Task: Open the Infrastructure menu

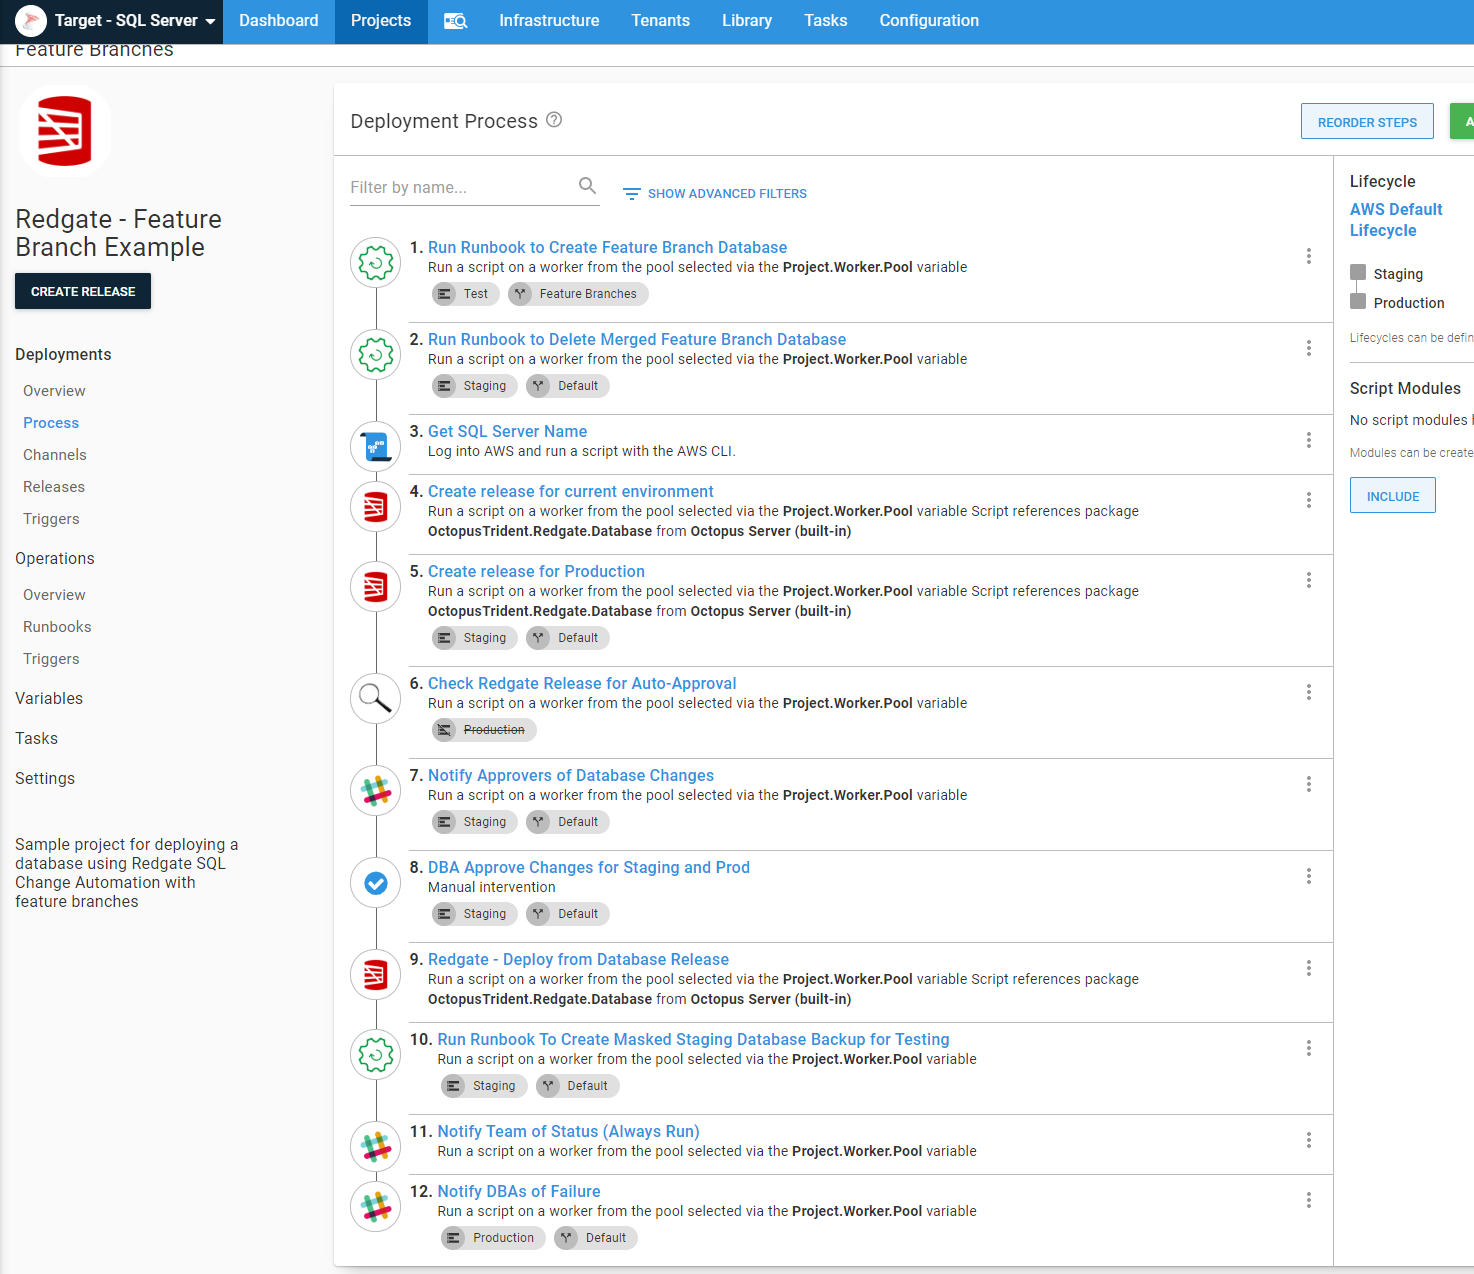Action: (549, 21)
